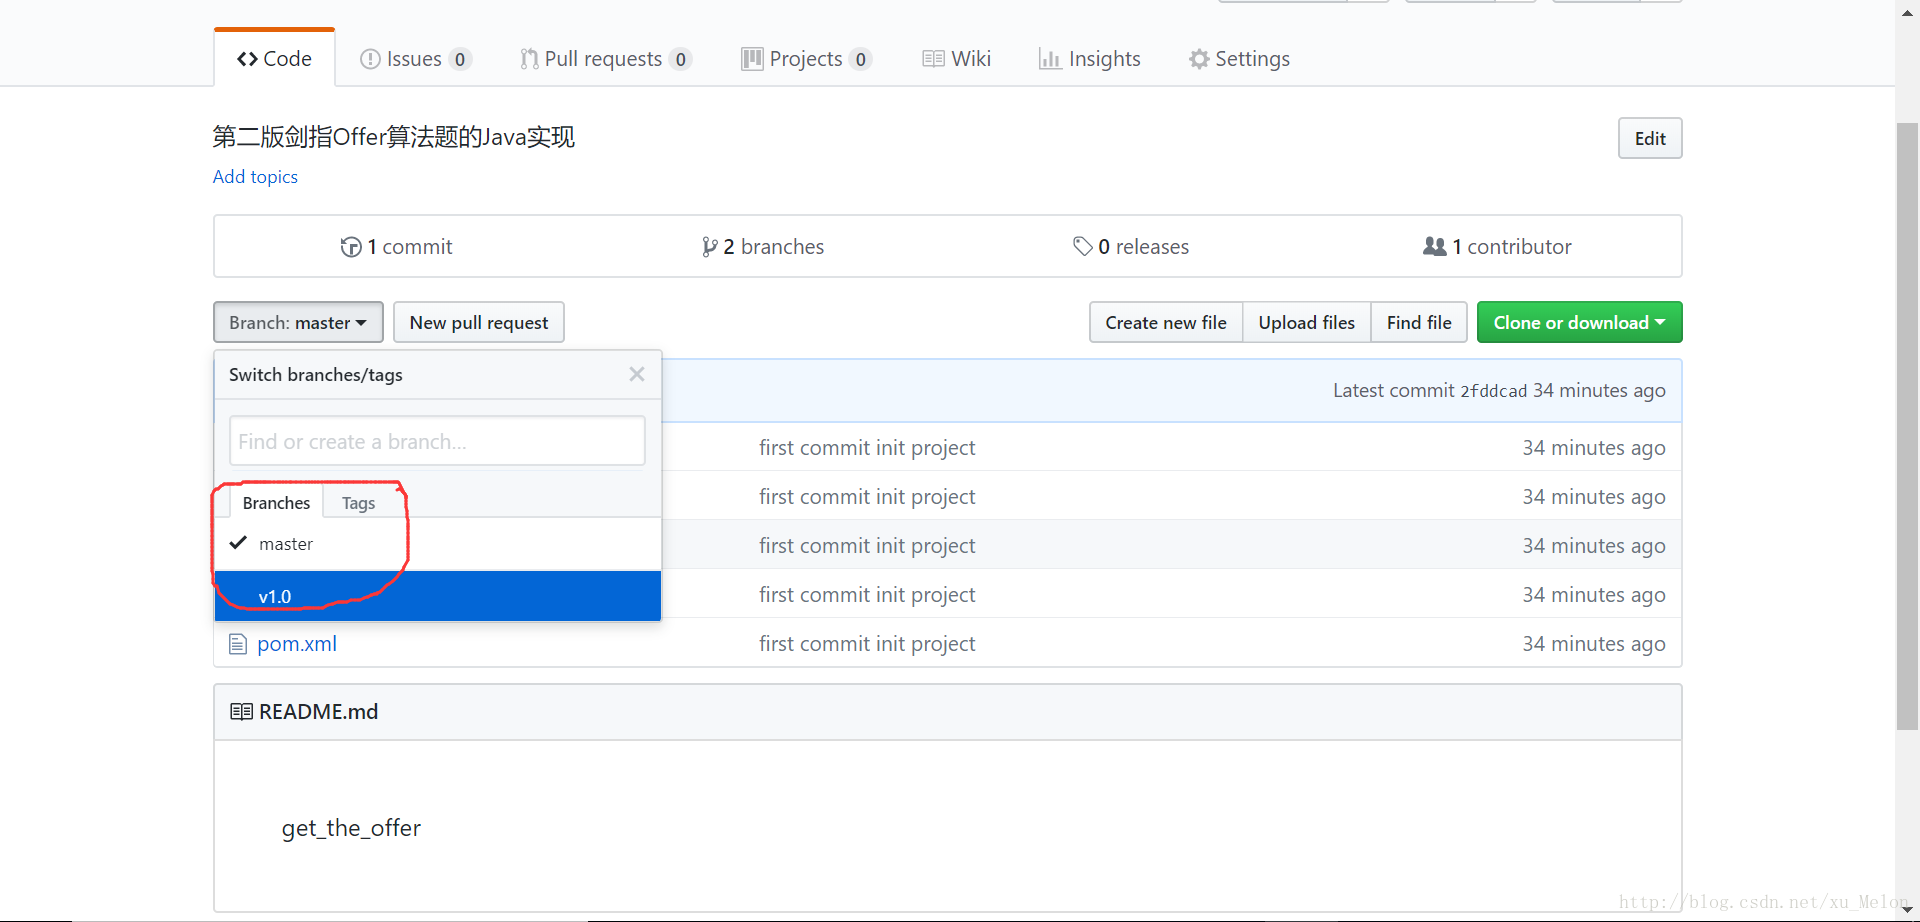Open pom.xml row commit message
The height and width of the screenshot is (922, 1920).
pyautogui.click(x=867, y=644)
